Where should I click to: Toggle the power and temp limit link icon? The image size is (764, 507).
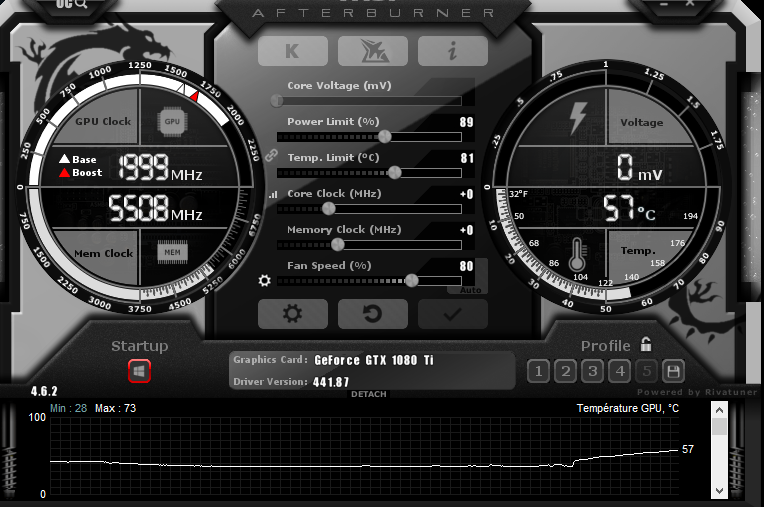[271, 155]
